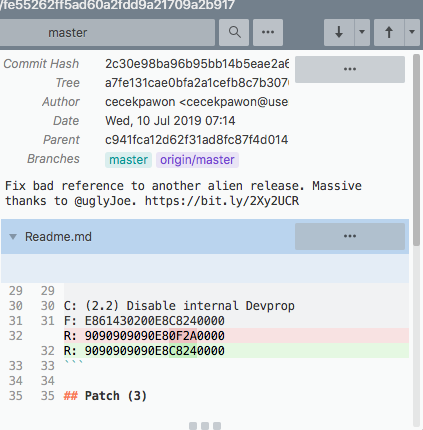Screen dimensions: 423x430
Task: Click the origin/master branch tag
Action: (197, 160)
